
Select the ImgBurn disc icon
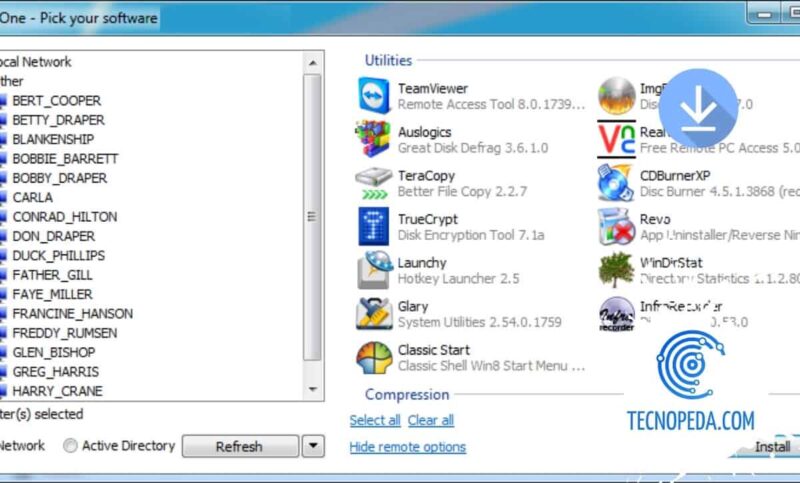[616, 96]
